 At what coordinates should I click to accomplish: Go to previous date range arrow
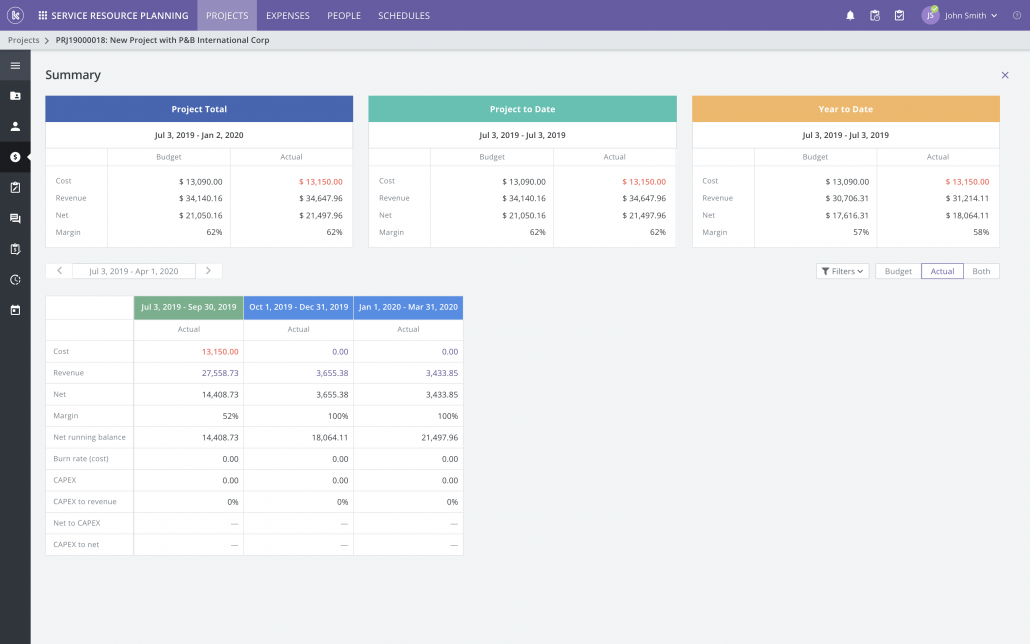(x=59, y=271)
